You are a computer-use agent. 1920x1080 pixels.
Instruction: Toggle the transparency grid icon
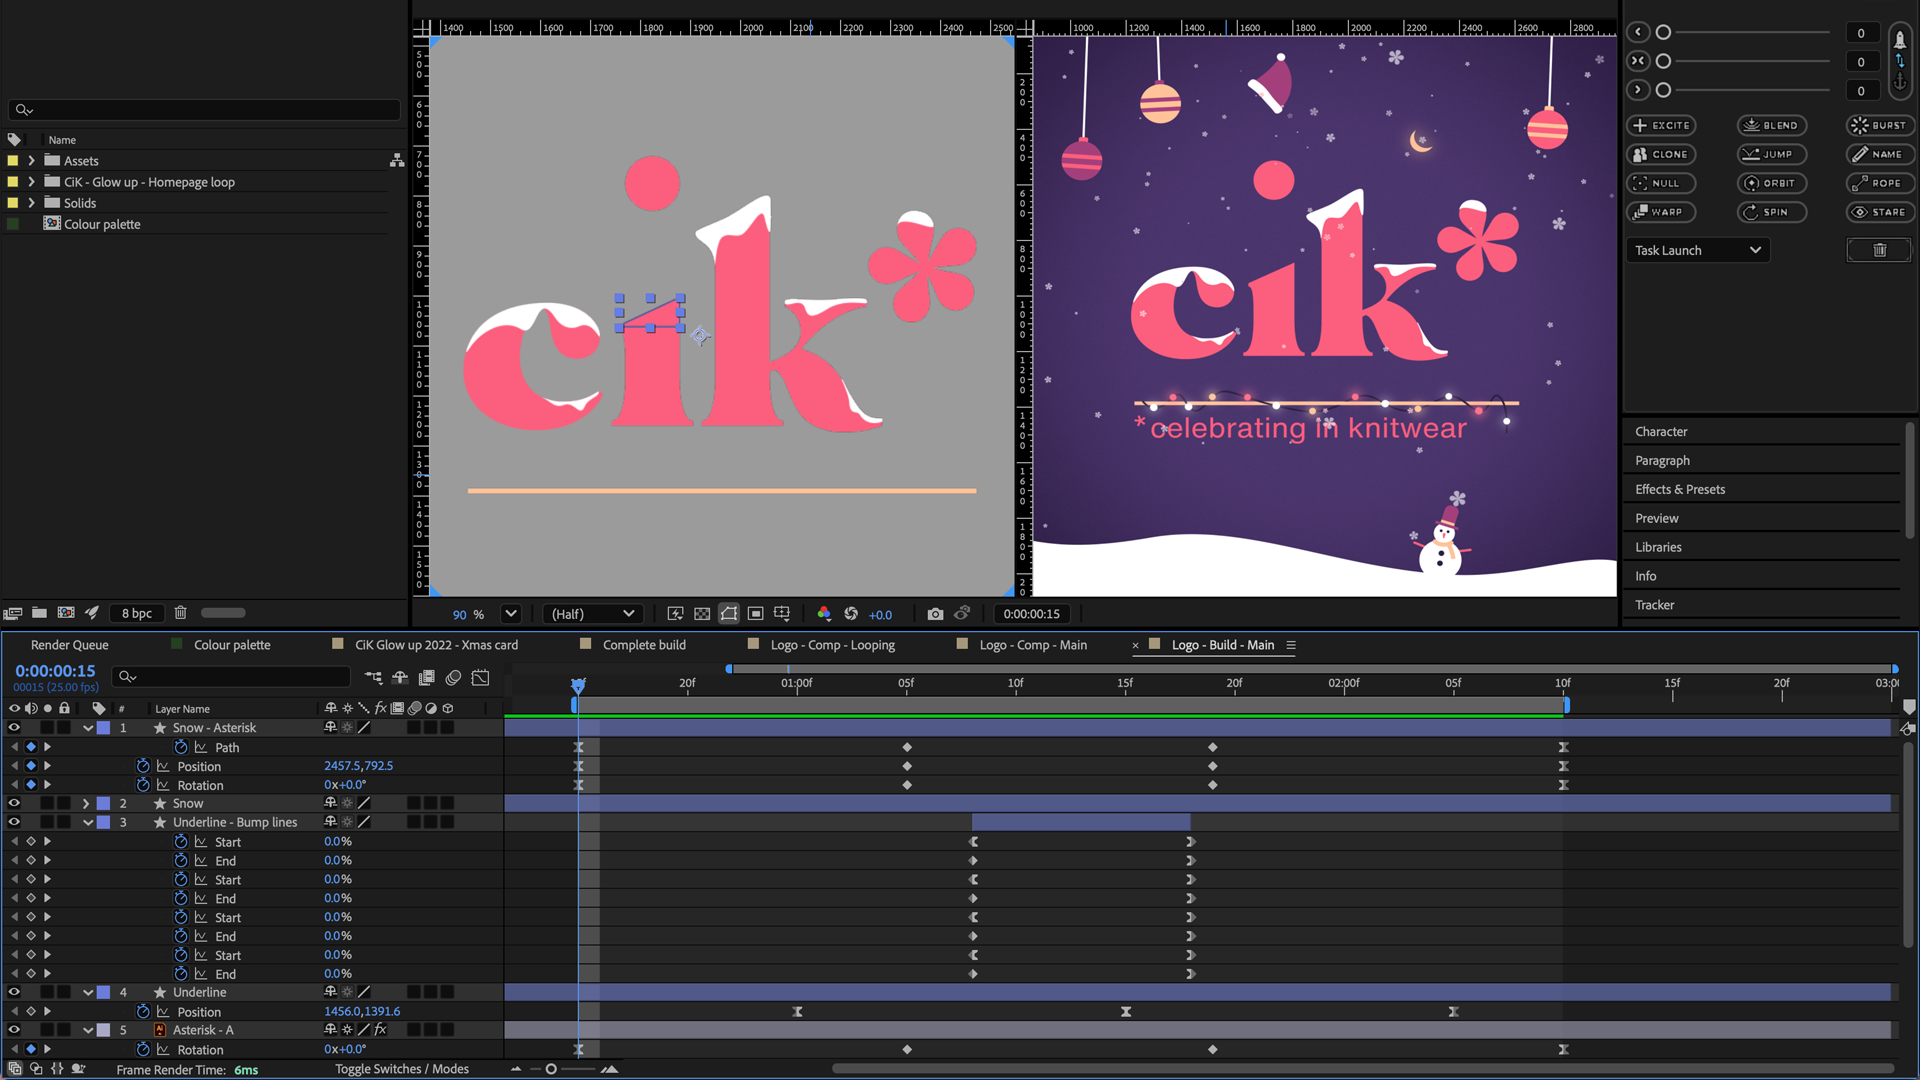[702, 614]
